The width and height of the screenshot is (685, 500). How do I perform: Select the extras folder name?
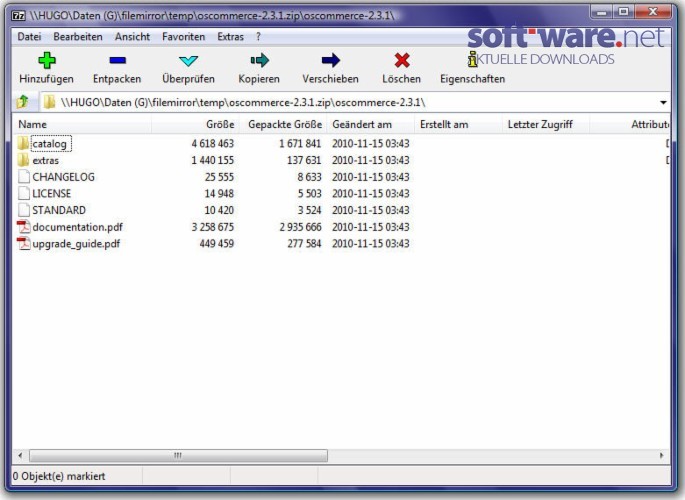(45, 160)
